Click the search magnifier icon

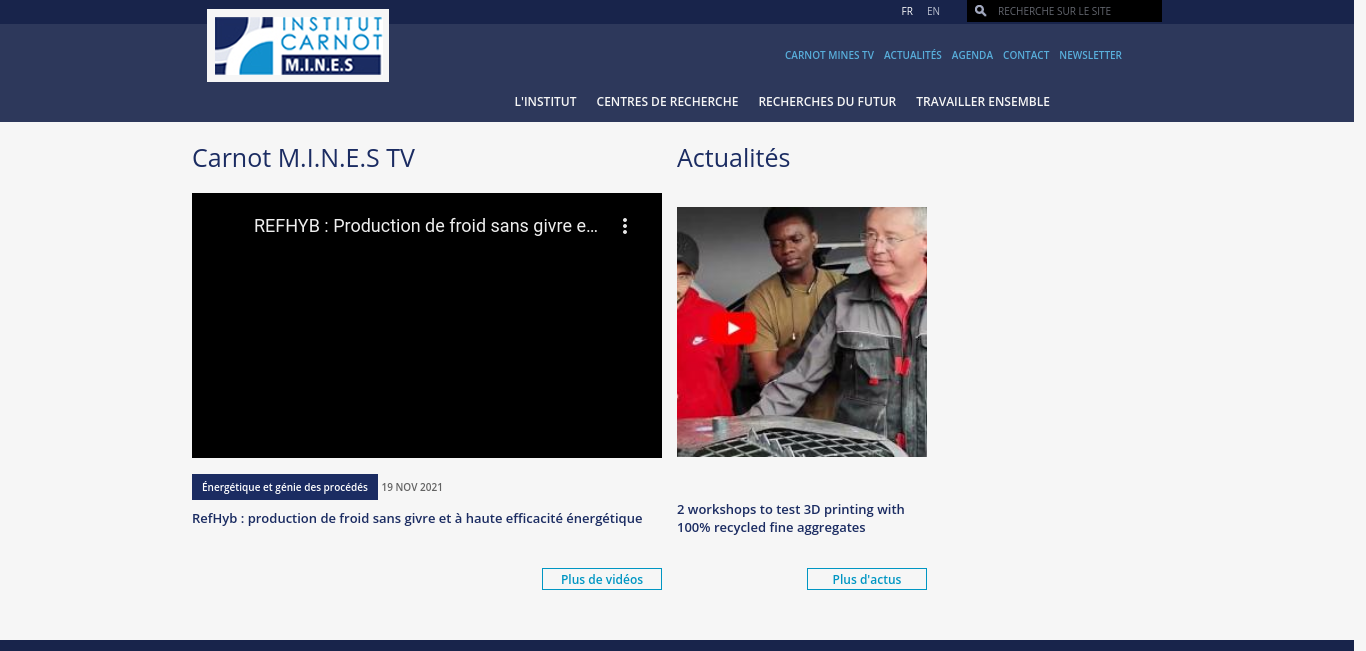pos(980,11)
